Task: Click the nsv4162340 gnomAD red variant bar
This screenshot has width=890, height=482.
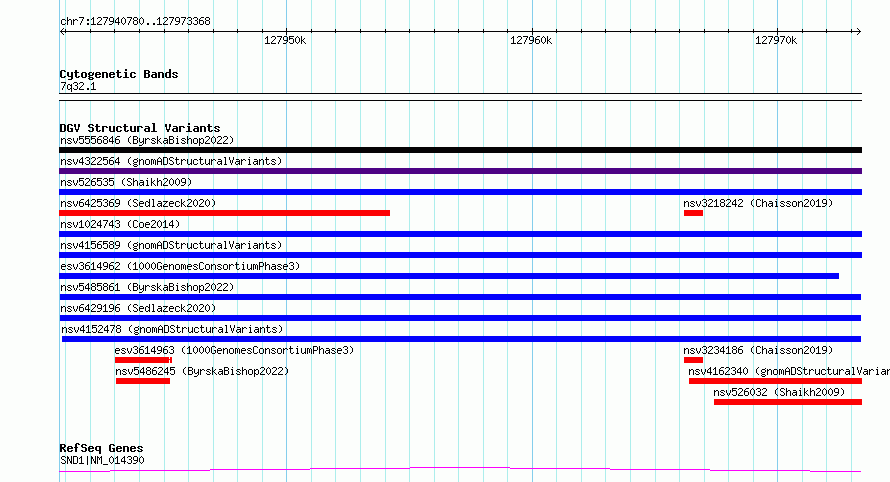Action: (x=775, y=381)
